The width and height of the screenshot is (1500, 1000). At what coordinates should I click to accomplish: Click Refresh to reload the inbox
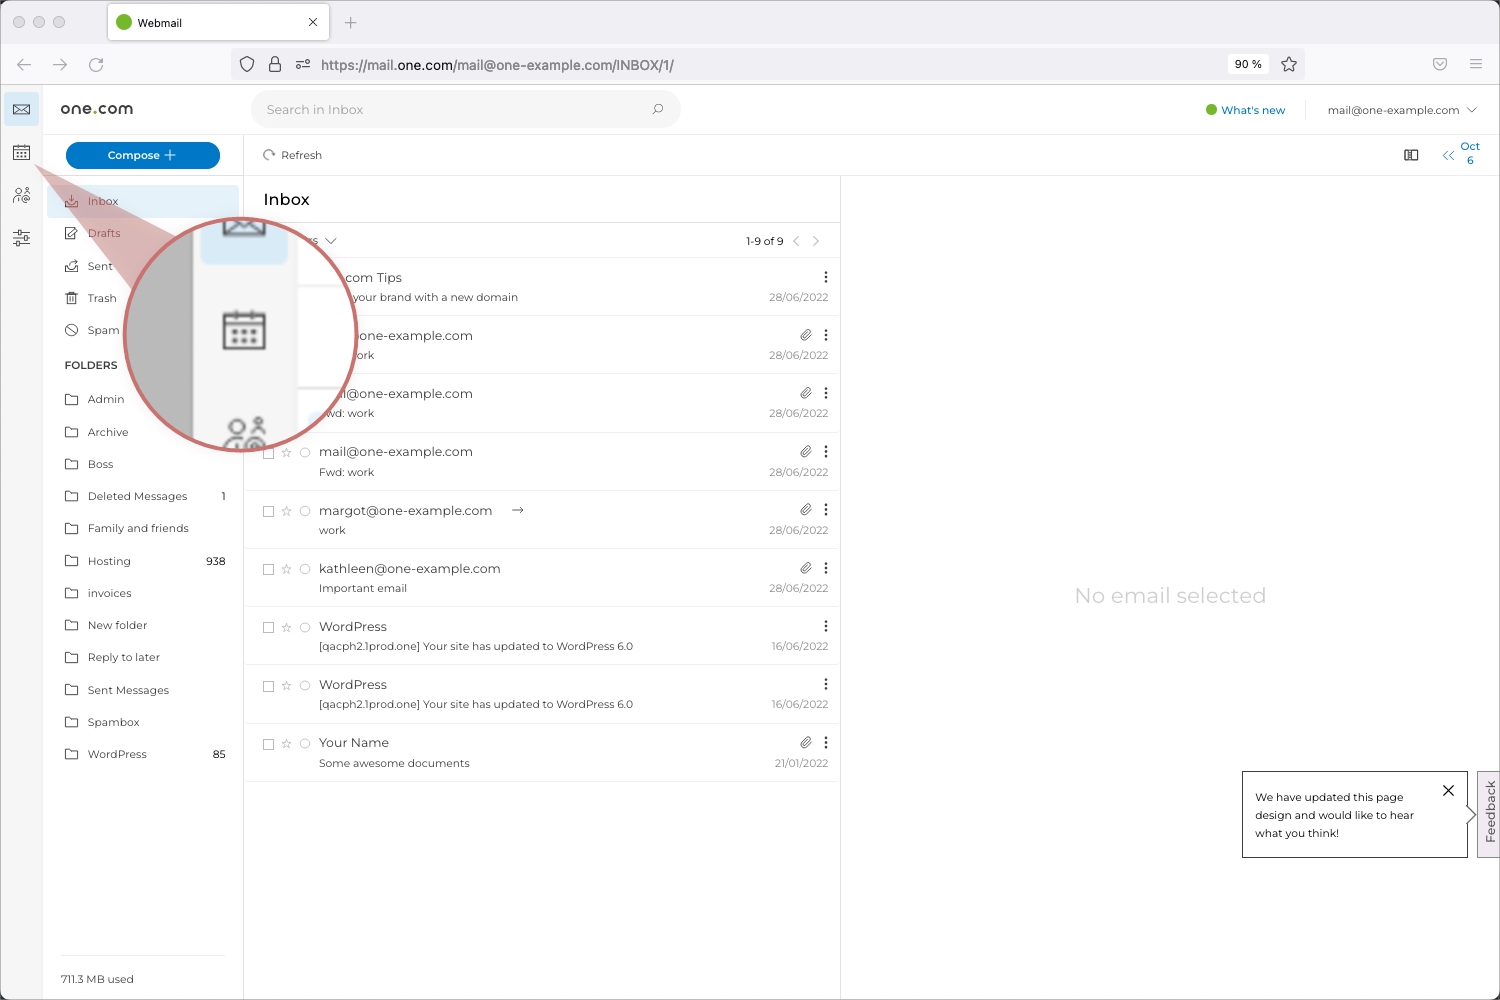pyautogui.click(x=292, y=155)
